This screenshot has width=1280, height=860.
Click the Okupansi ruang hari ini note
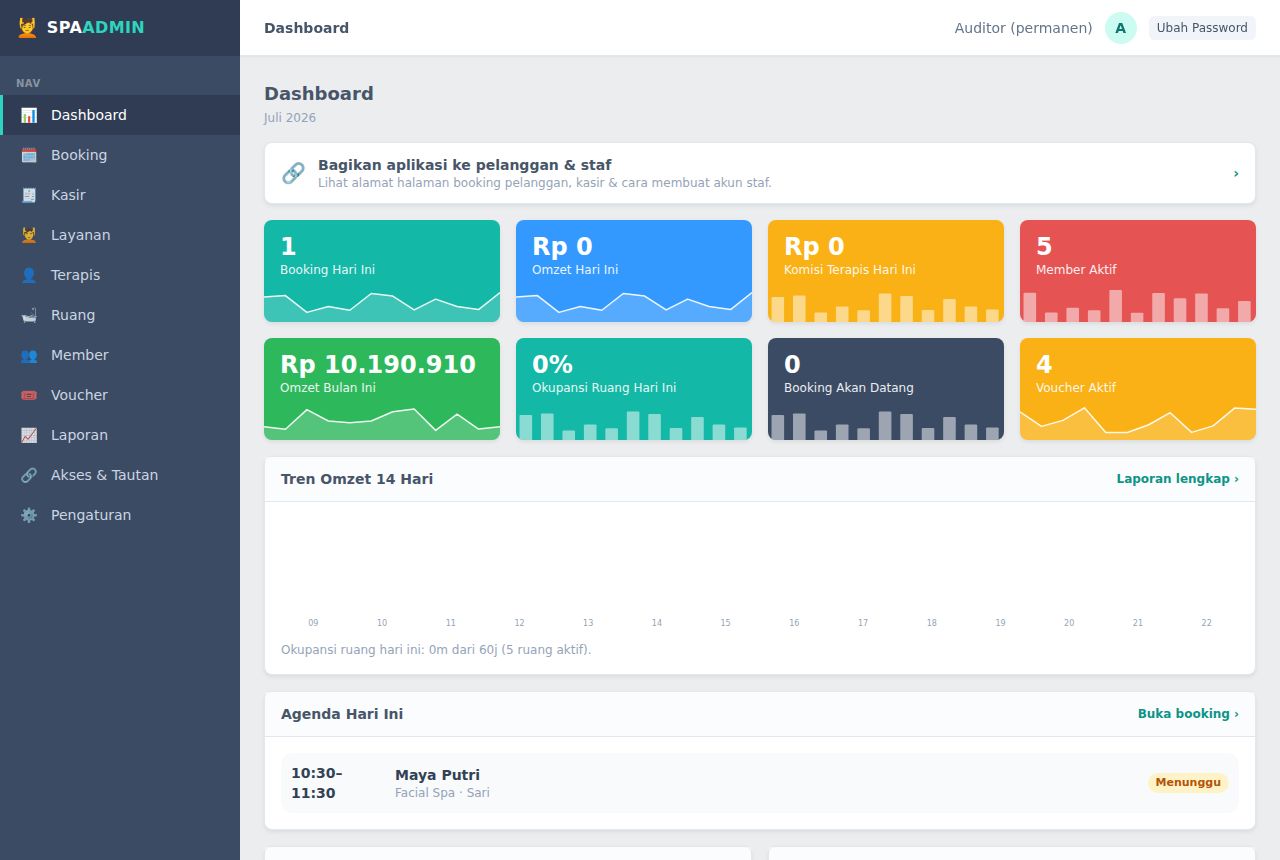[436, 650]
